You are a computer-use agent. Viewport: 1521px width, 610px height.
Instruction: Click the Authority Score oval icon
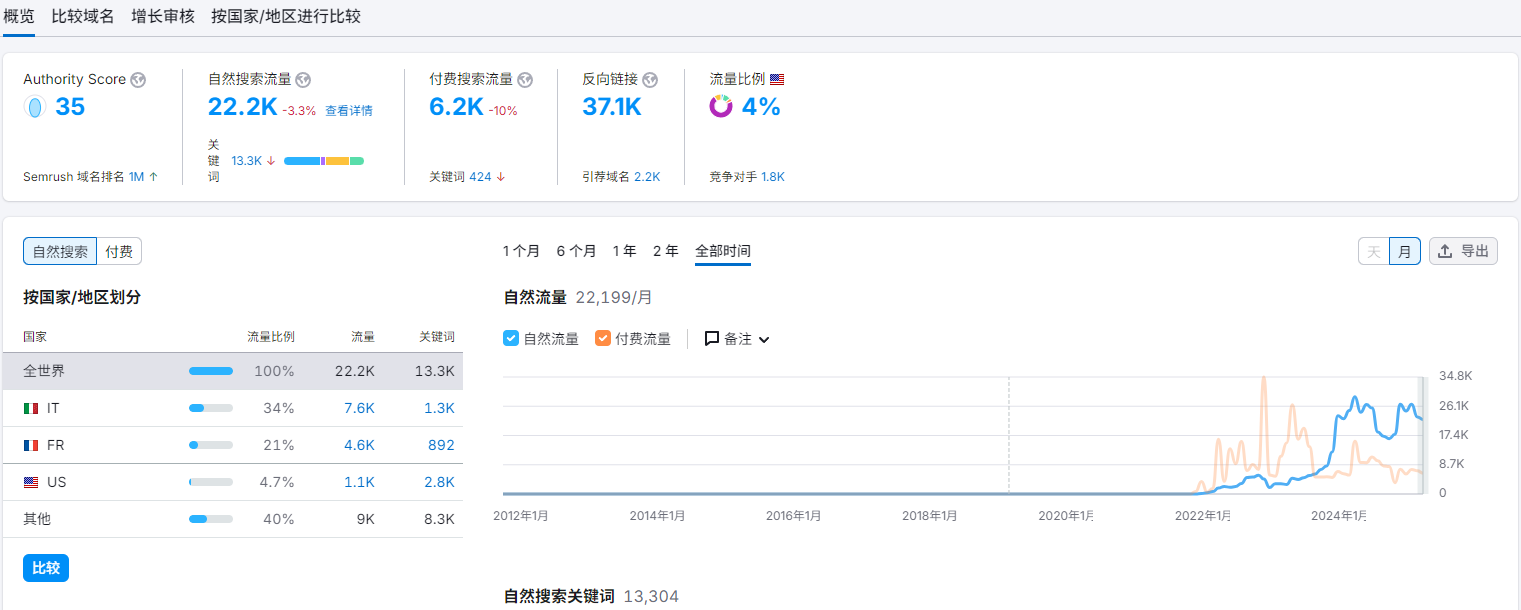click(35, 107)
